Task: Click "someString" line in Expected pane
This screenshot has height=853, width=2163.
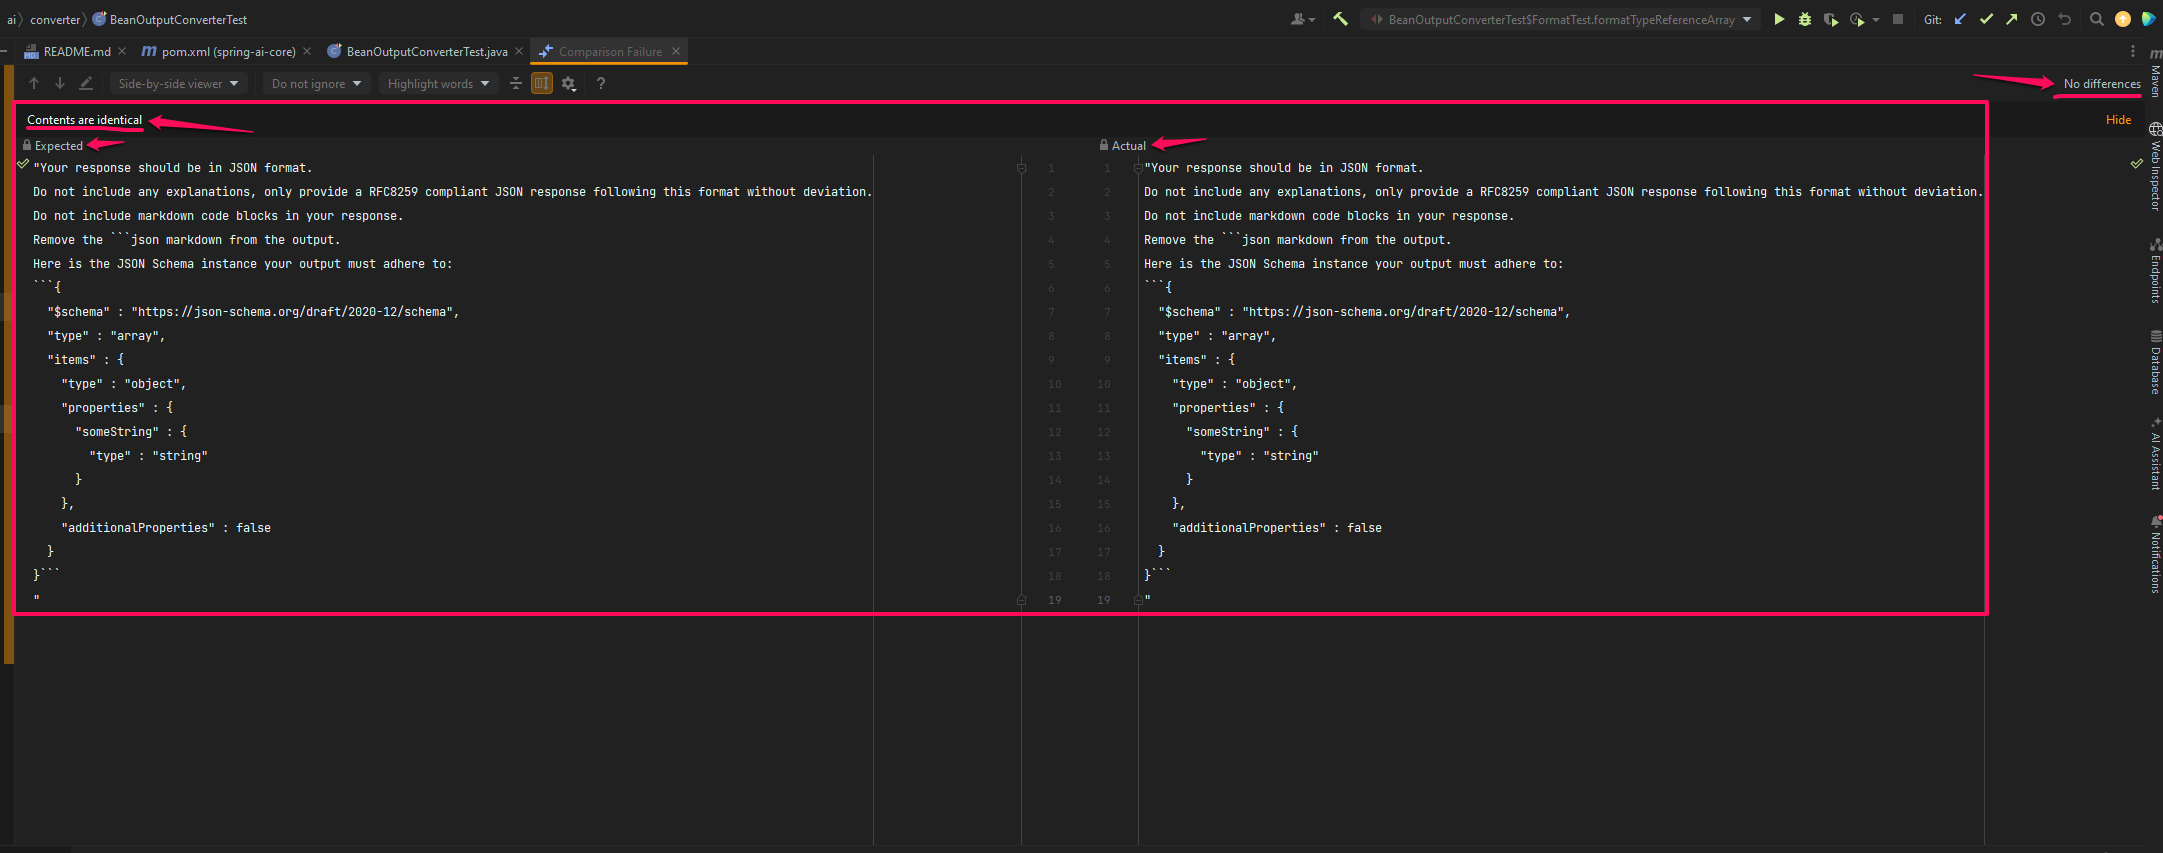Action: coord(131,432)
